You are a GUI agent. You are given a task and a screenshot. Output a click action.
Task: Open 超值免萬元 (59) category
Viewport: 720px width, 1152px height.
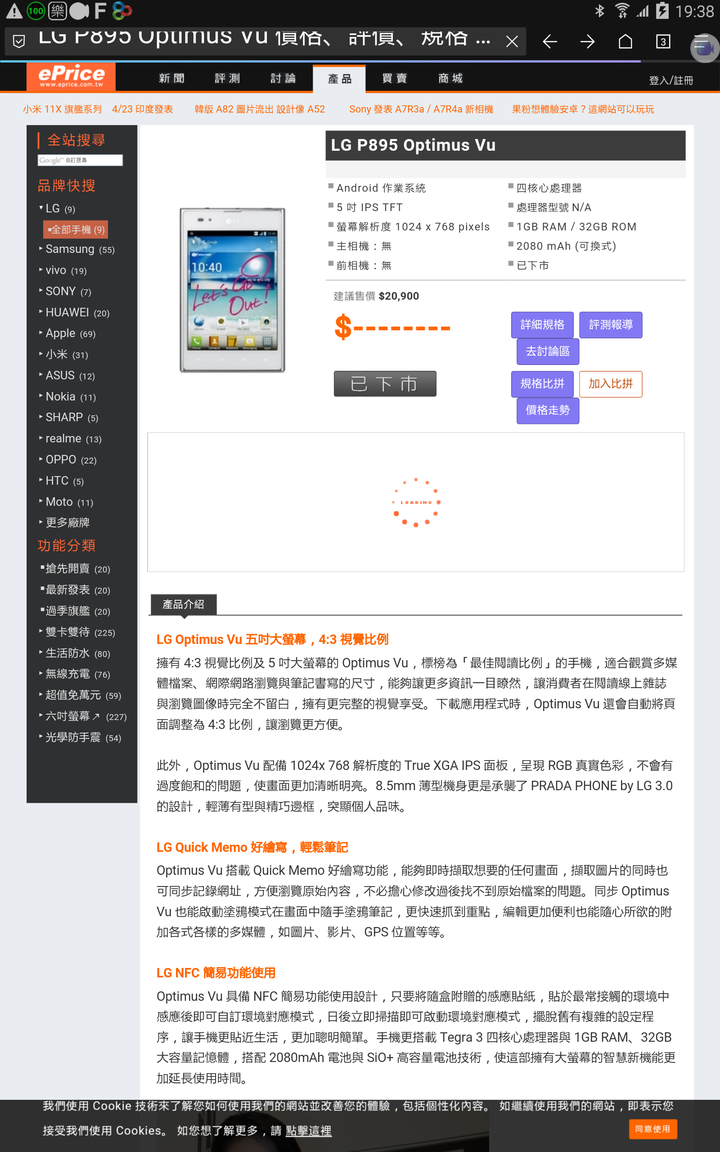[x=80, y=695]
